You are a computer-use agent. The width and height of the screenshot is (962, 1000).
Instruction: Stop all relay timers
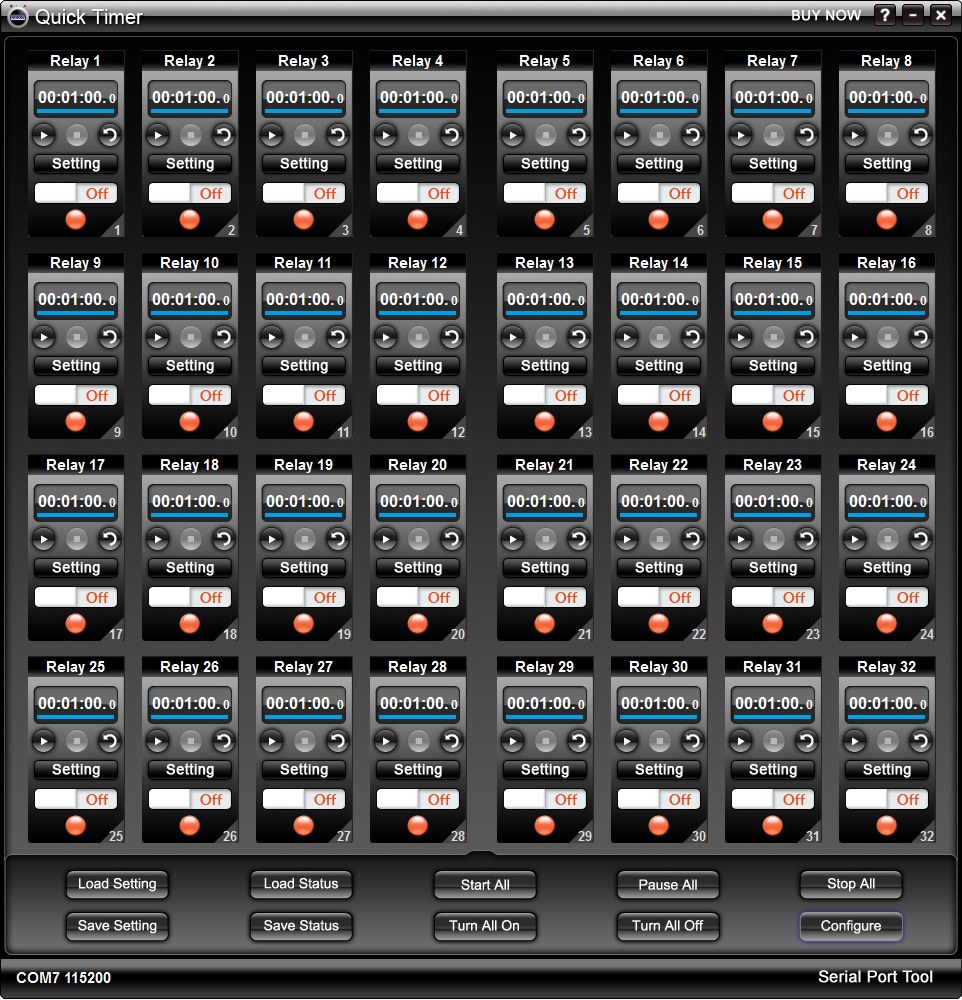[x=851, y=884]
